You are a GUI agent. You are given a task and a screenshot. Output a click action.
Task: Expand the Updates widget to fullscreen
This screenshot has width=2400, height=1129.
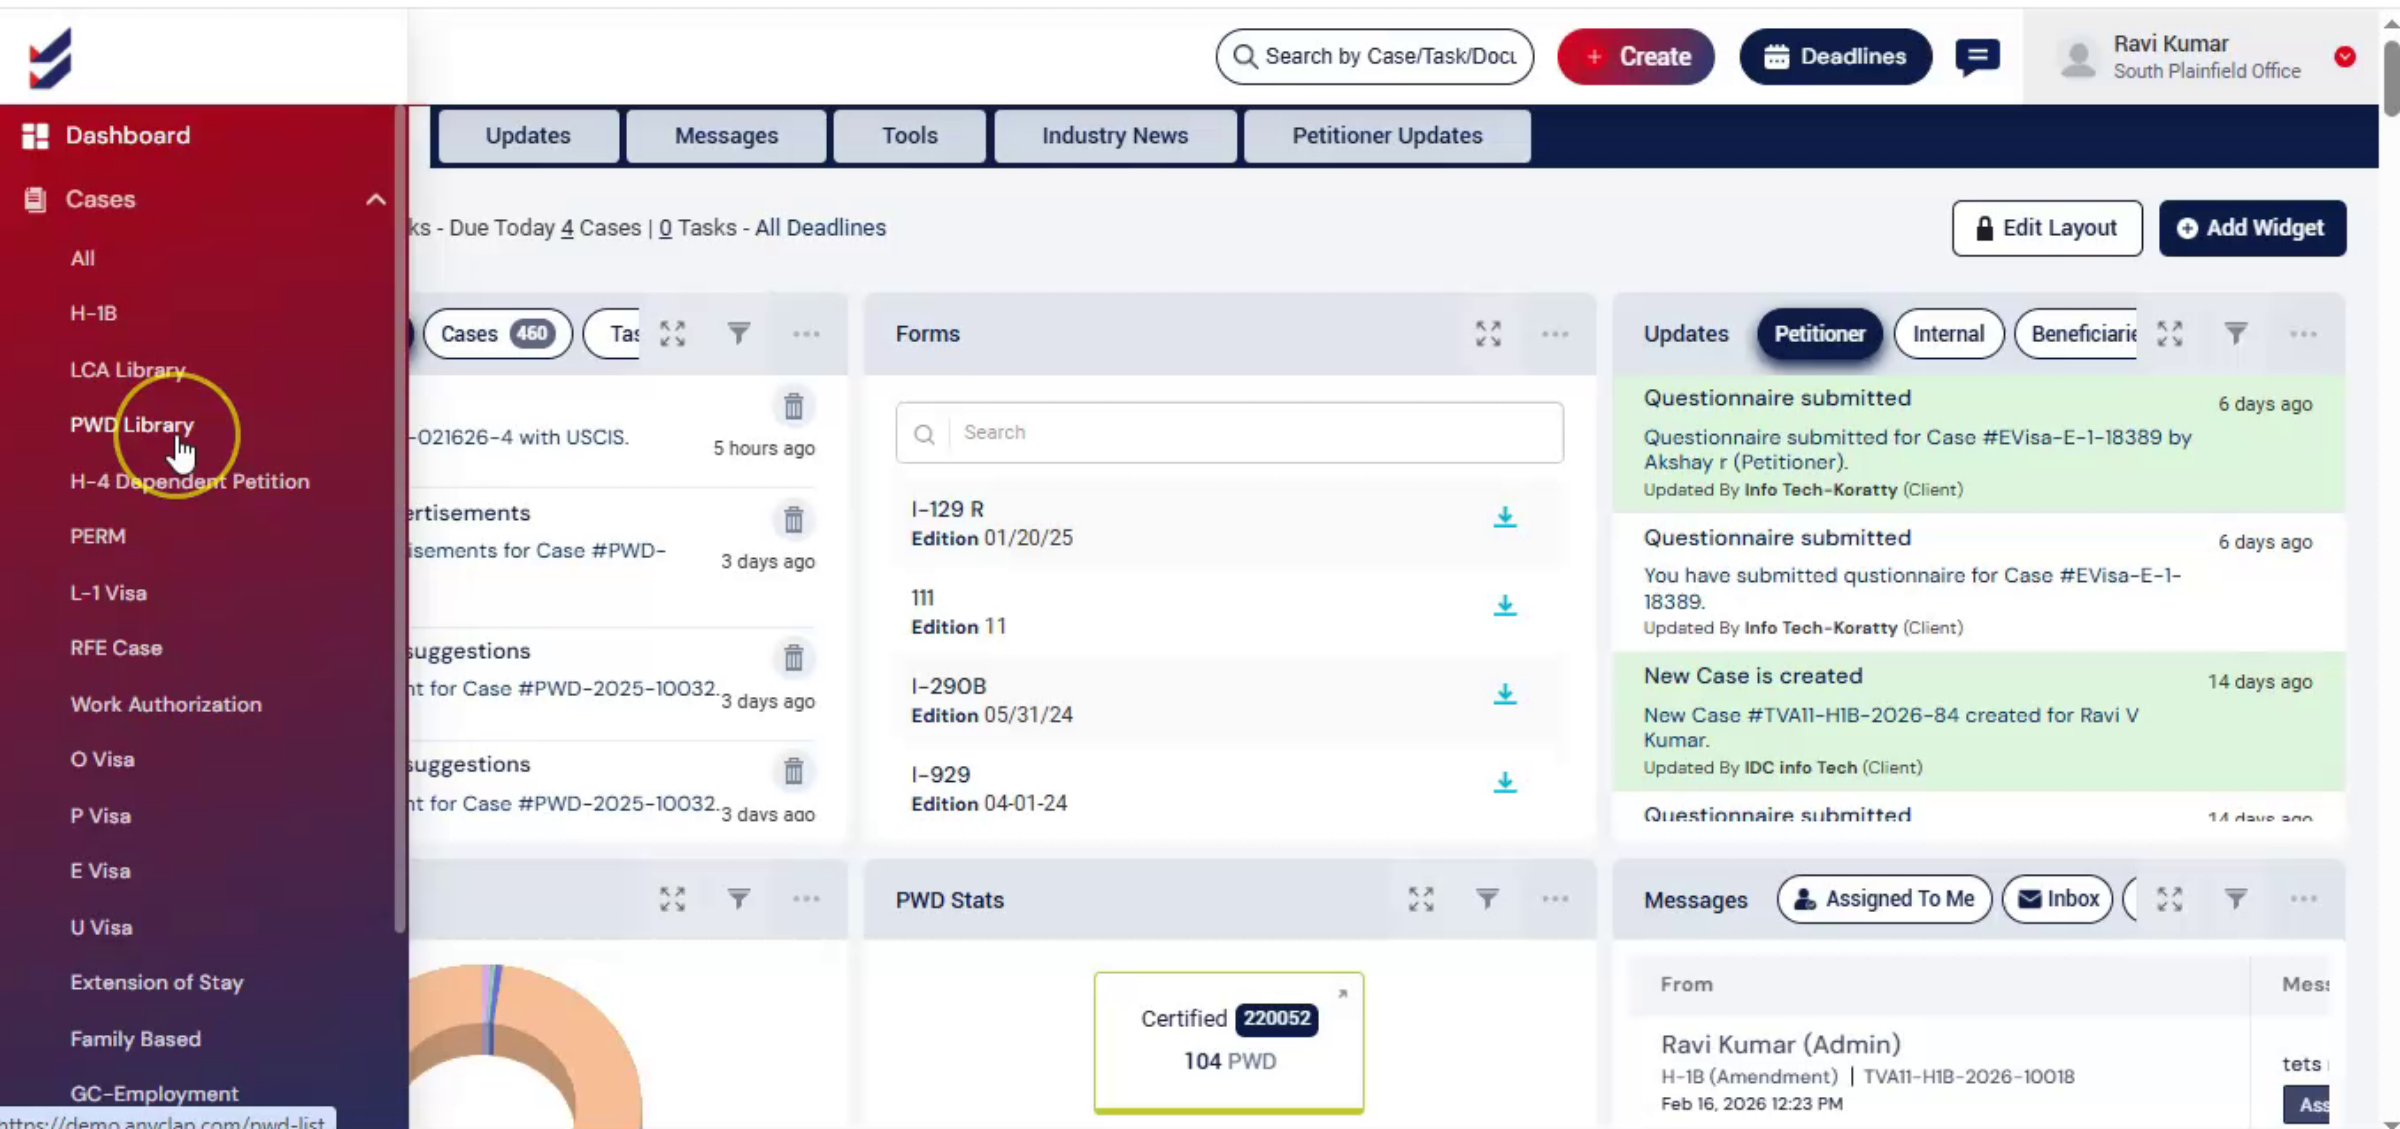2169,334
